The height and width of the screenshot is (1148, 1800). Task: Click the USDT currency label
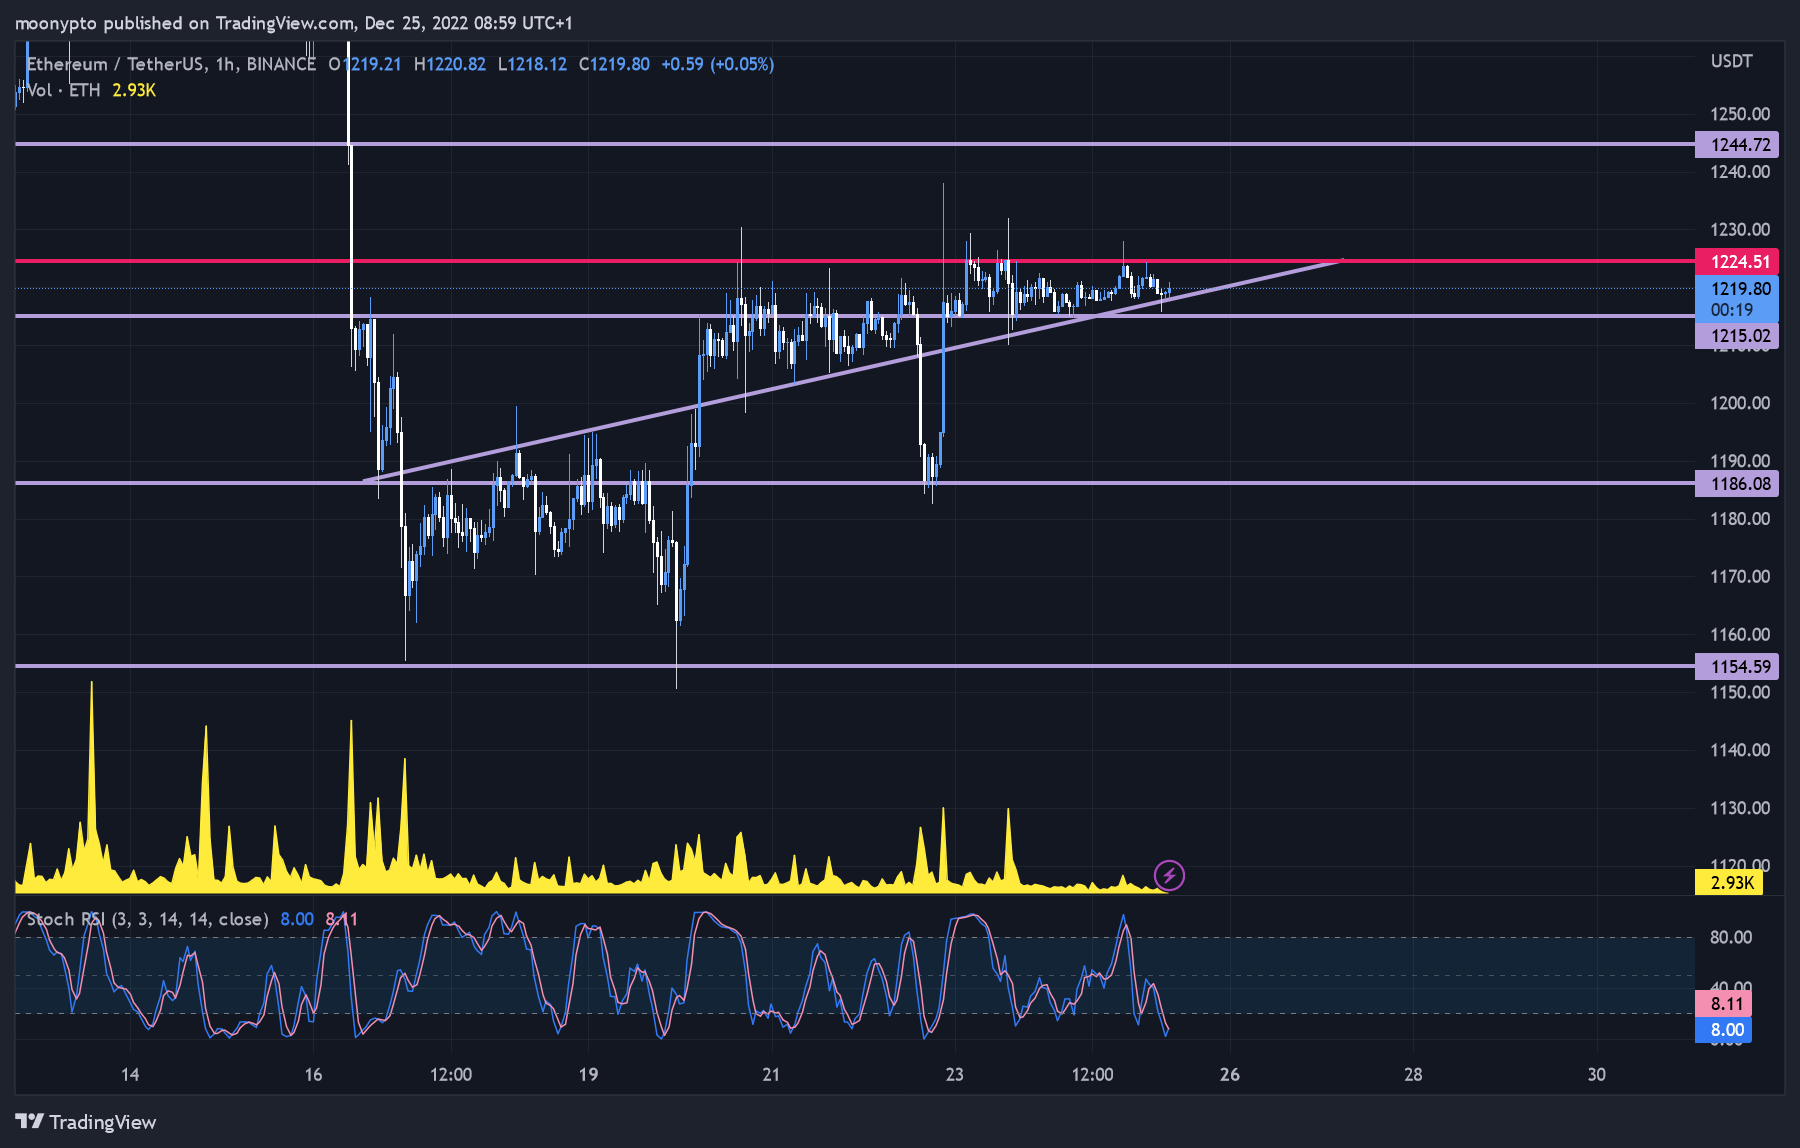click(1731, 61)
